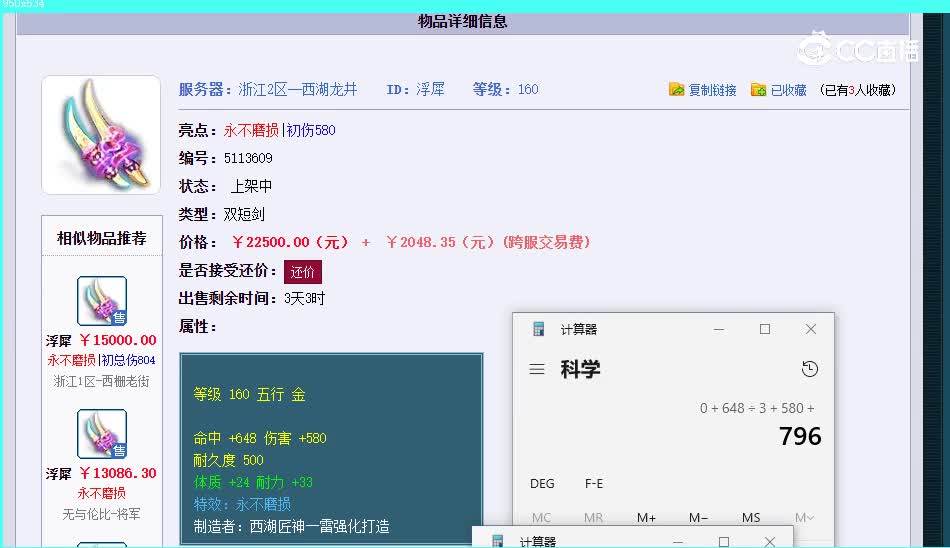Open the large twin daggers item image
Image resolution: width=950 pixels, height=548 pixels.
pos(101,135)
